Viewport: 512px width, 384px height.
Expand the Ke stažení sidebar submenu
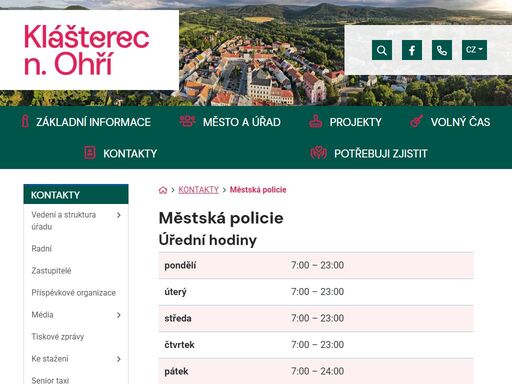pos(119,359)
